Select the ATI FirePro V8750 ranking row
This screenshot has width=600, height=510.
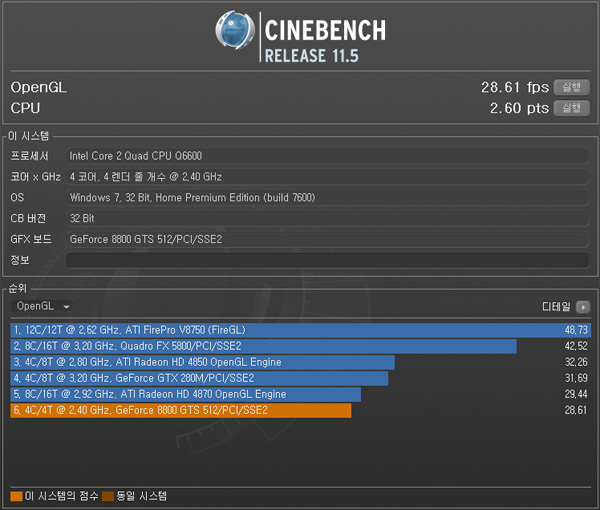(300, 330)
